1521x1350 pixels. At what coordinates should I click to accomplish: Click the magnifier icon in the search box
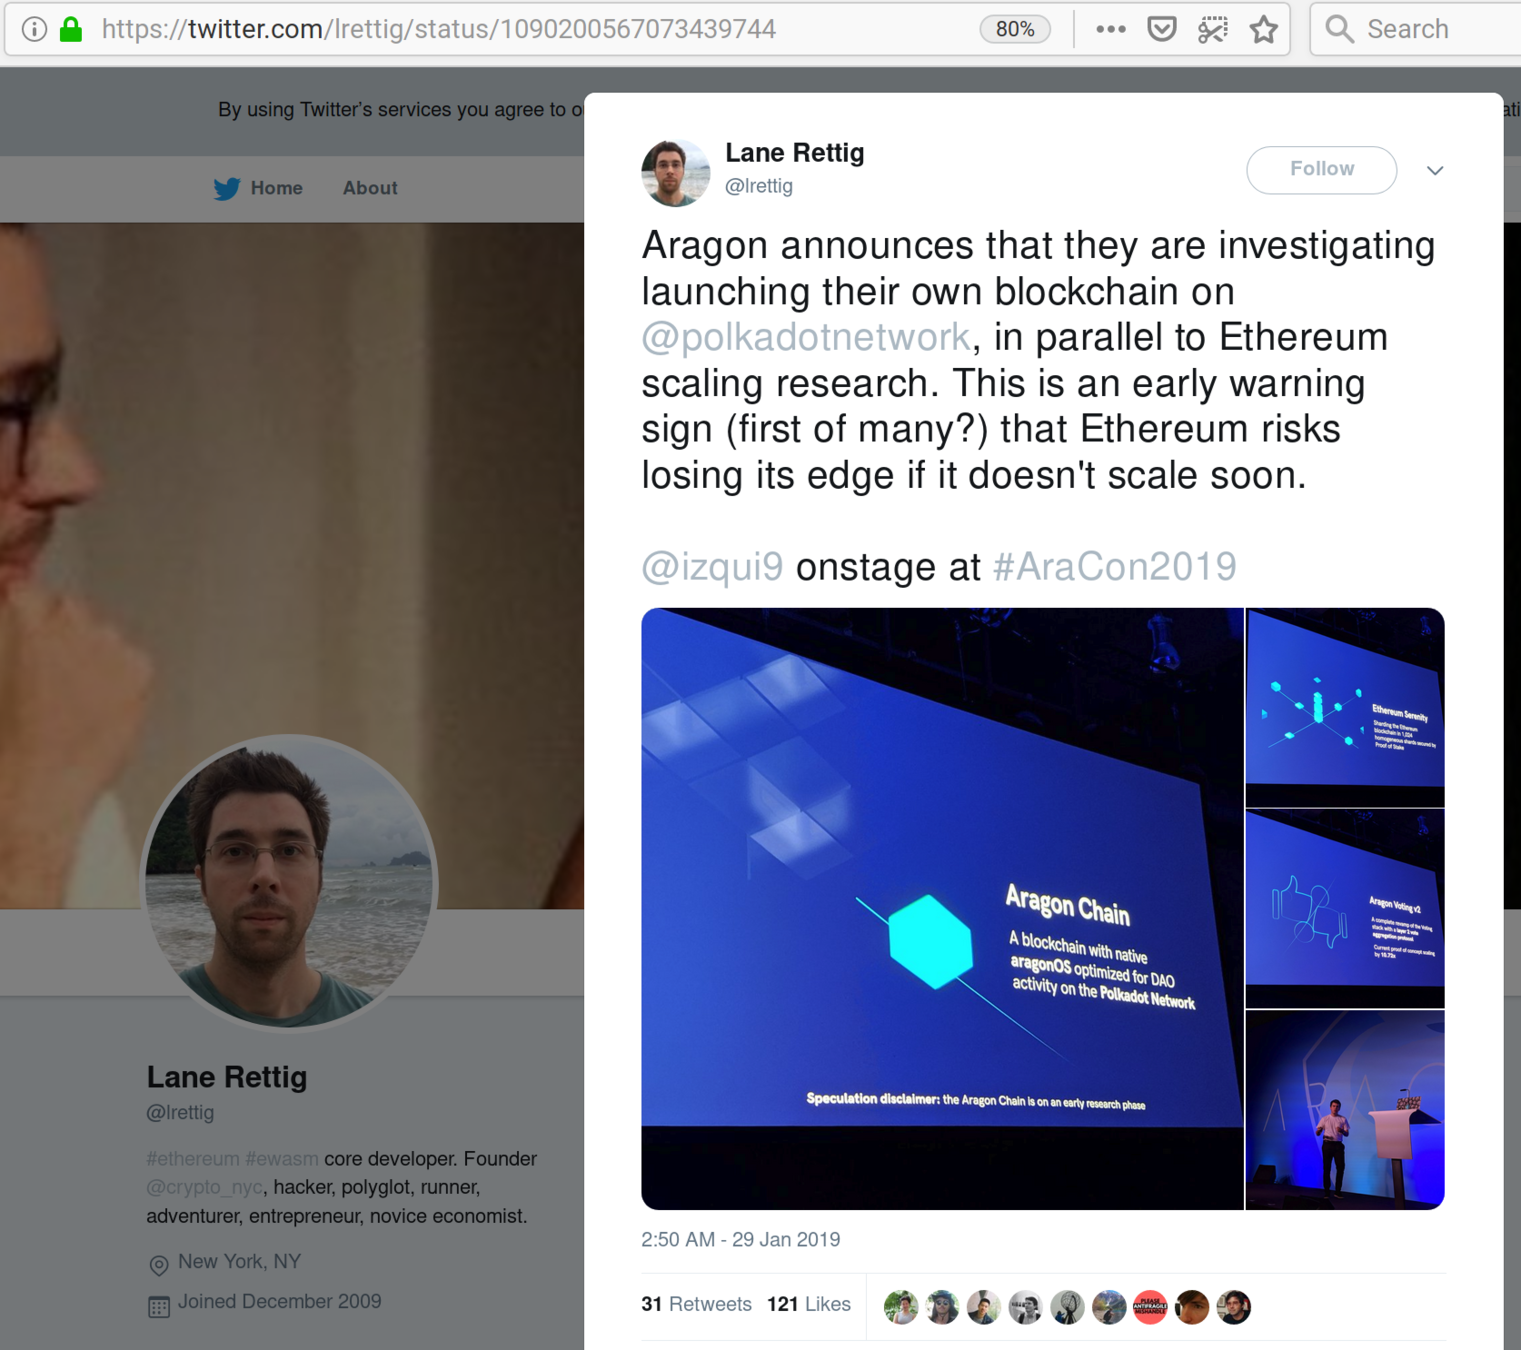[1340, 29]
